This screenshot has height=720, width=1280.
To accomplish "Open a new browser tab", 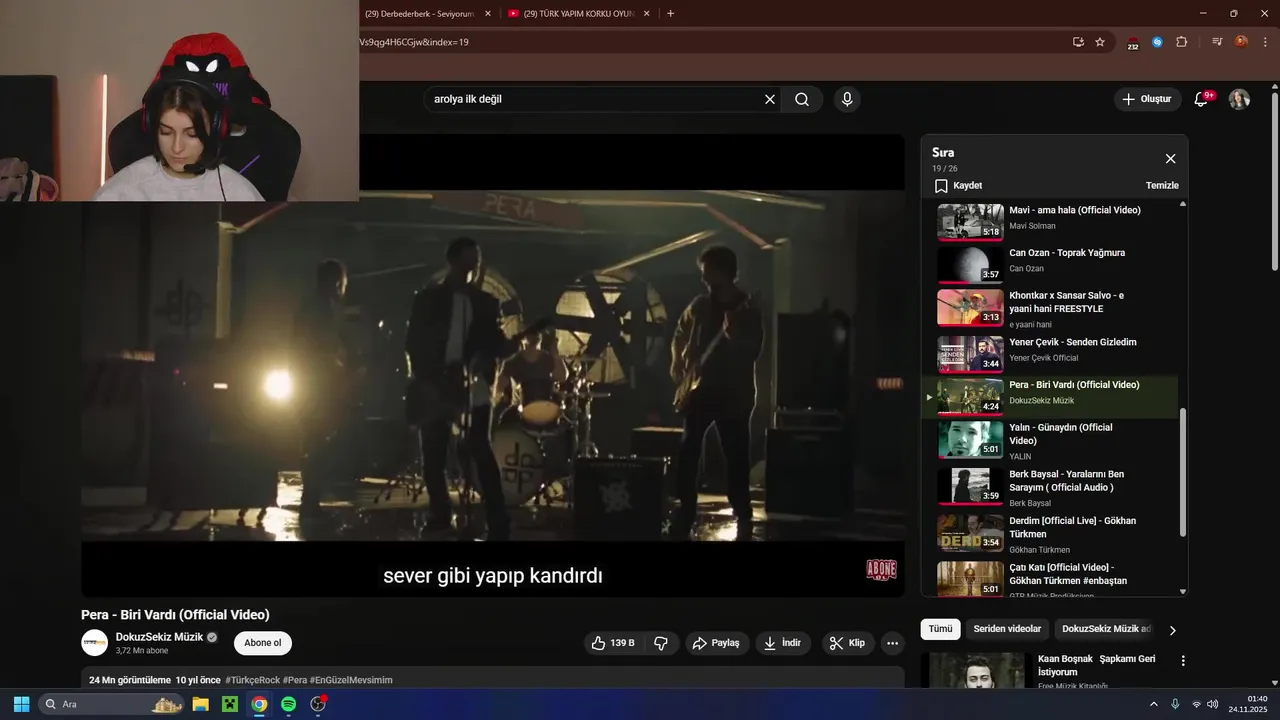I will [x=670, y=13].
